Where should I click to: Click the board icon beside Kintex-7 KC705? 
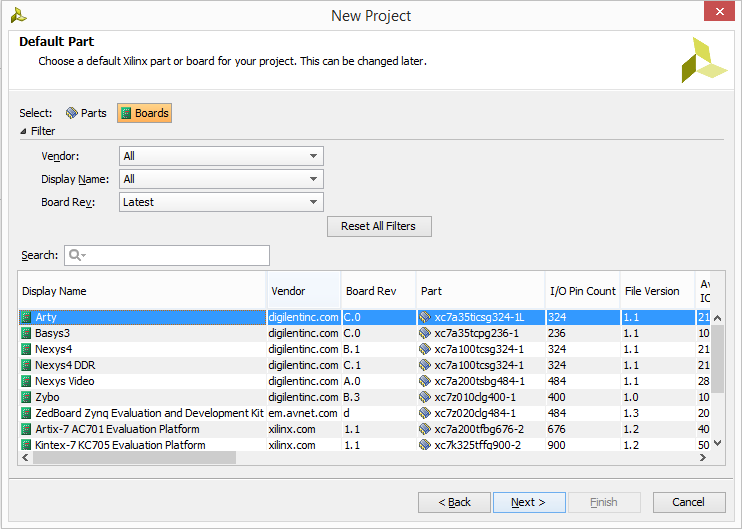(x=26, y=445)
